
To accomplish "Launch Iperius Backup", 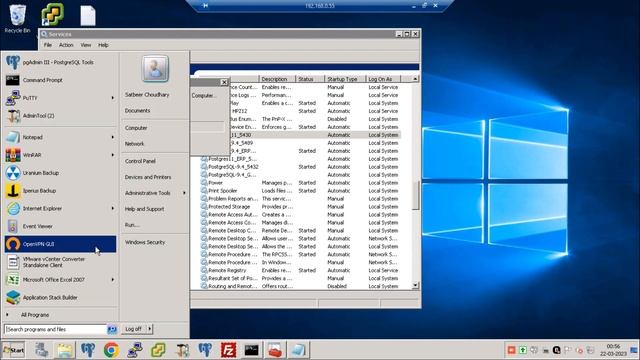I will [60, 191].
